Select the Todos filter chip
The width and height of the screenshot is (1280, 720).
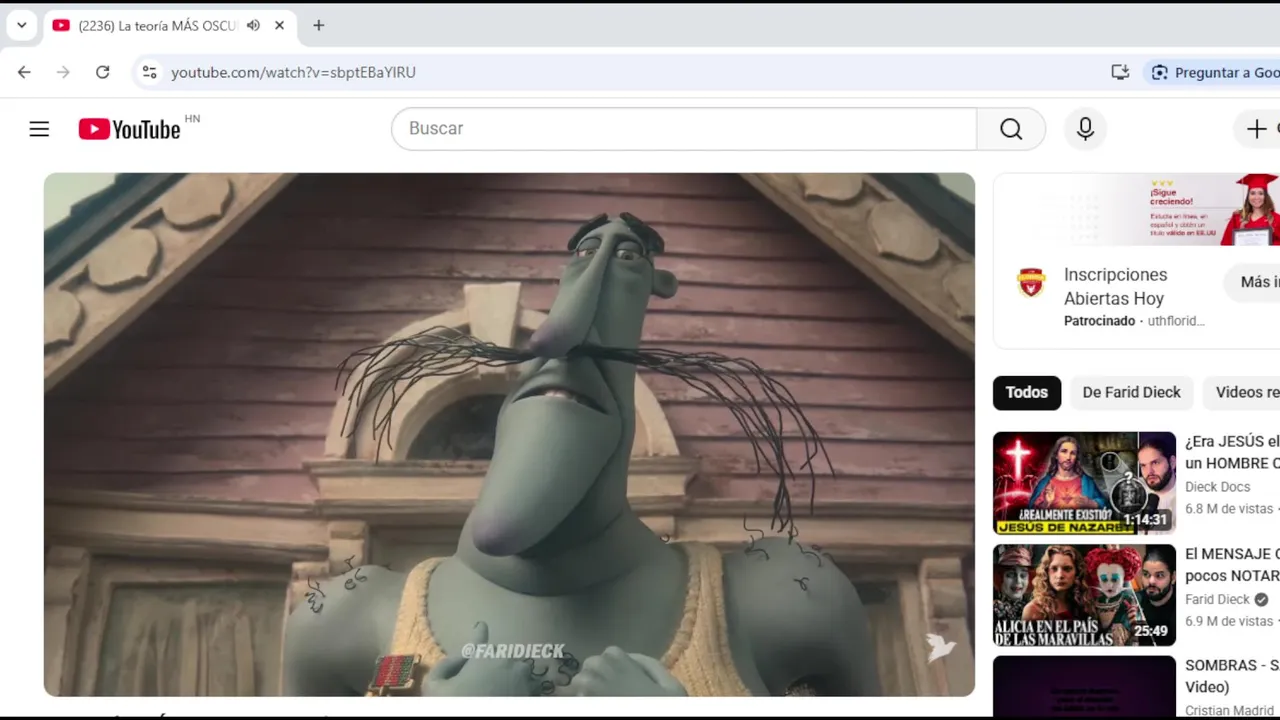1027,392
